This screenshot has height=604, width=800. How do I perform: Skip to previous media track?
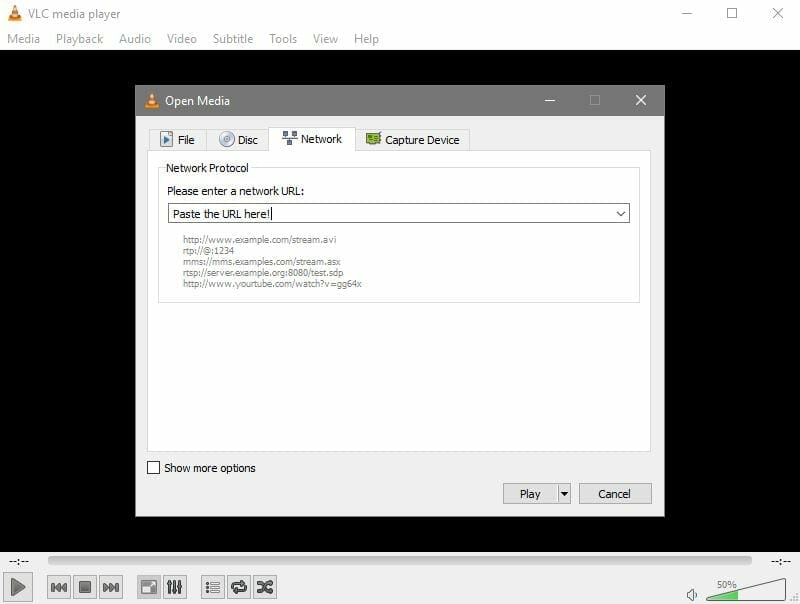coord(59,587)
